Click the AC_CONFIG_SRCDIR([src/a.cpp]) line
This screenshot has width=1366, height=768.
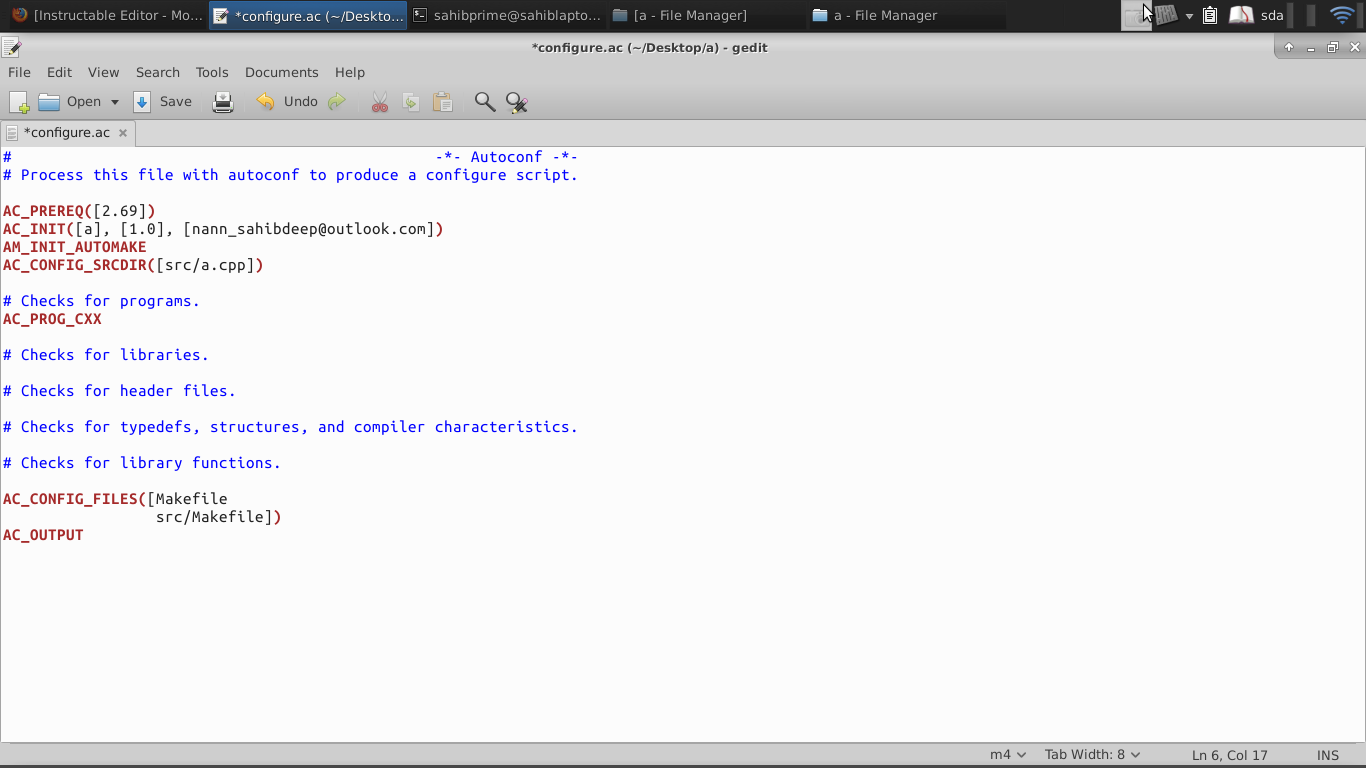(133, 265)
